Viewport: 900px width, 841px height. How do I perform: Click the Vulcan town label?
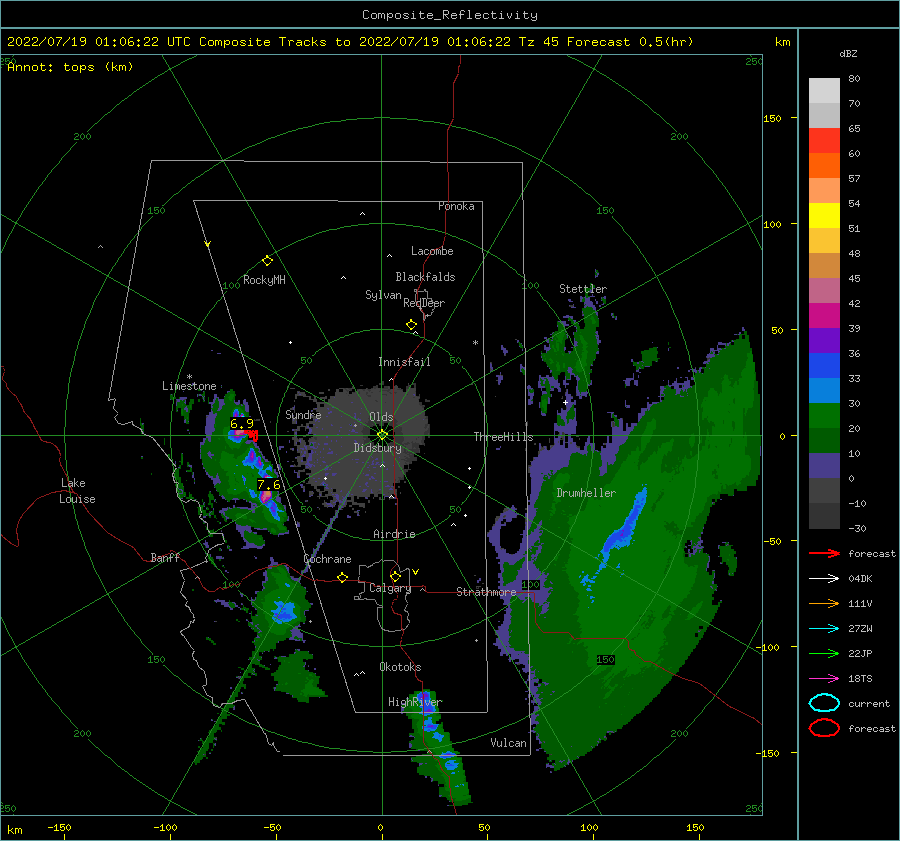click(508, 743)
